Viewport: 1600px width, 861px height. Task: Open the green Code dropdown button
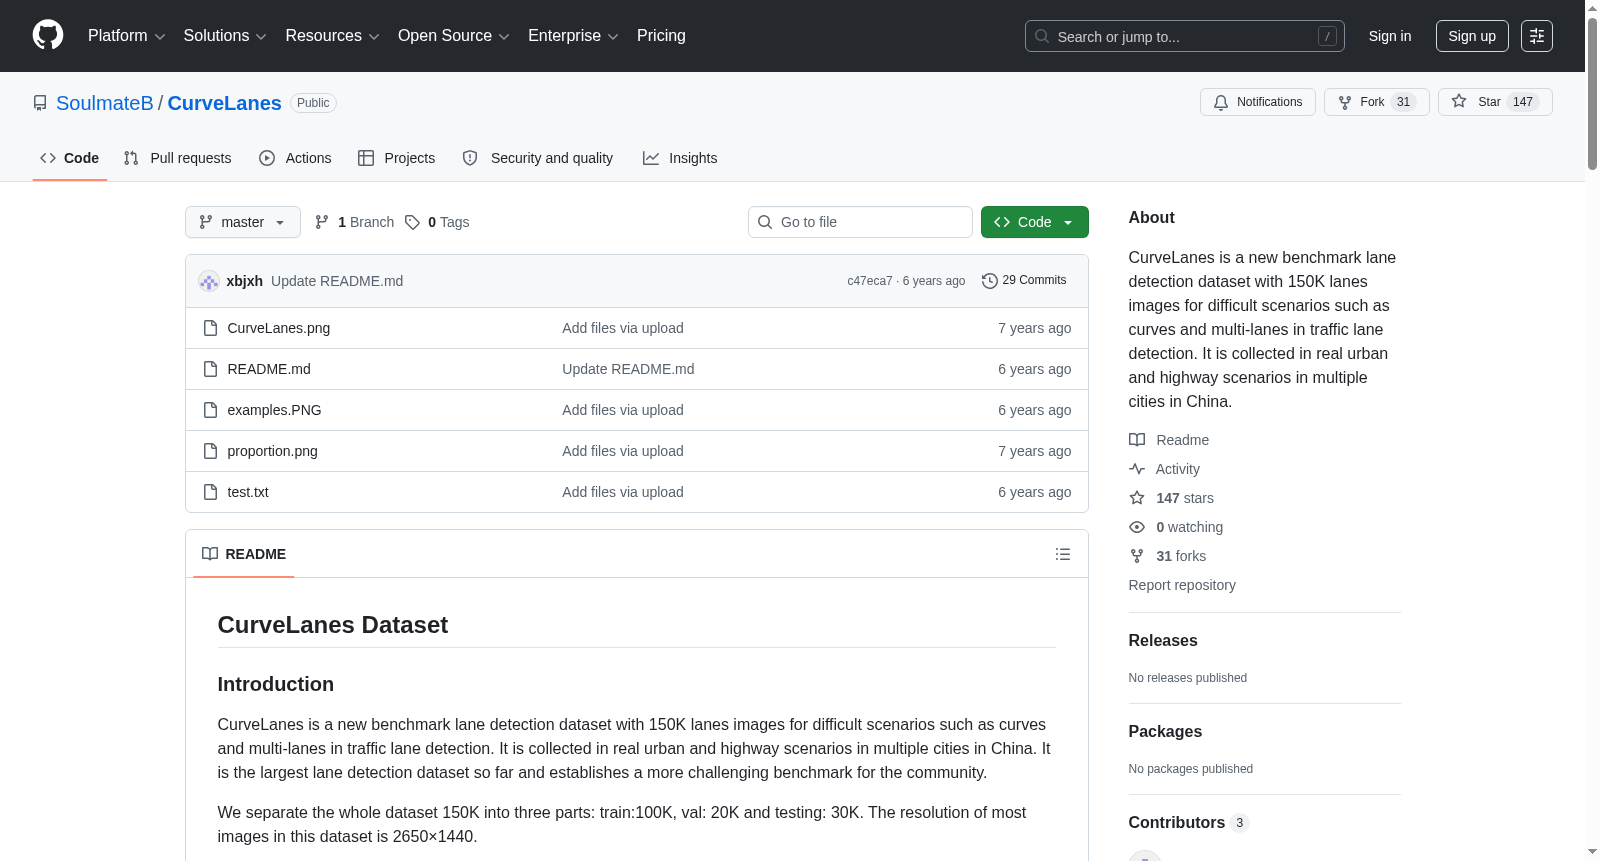pyautogui.click(x=1035, y=222)
